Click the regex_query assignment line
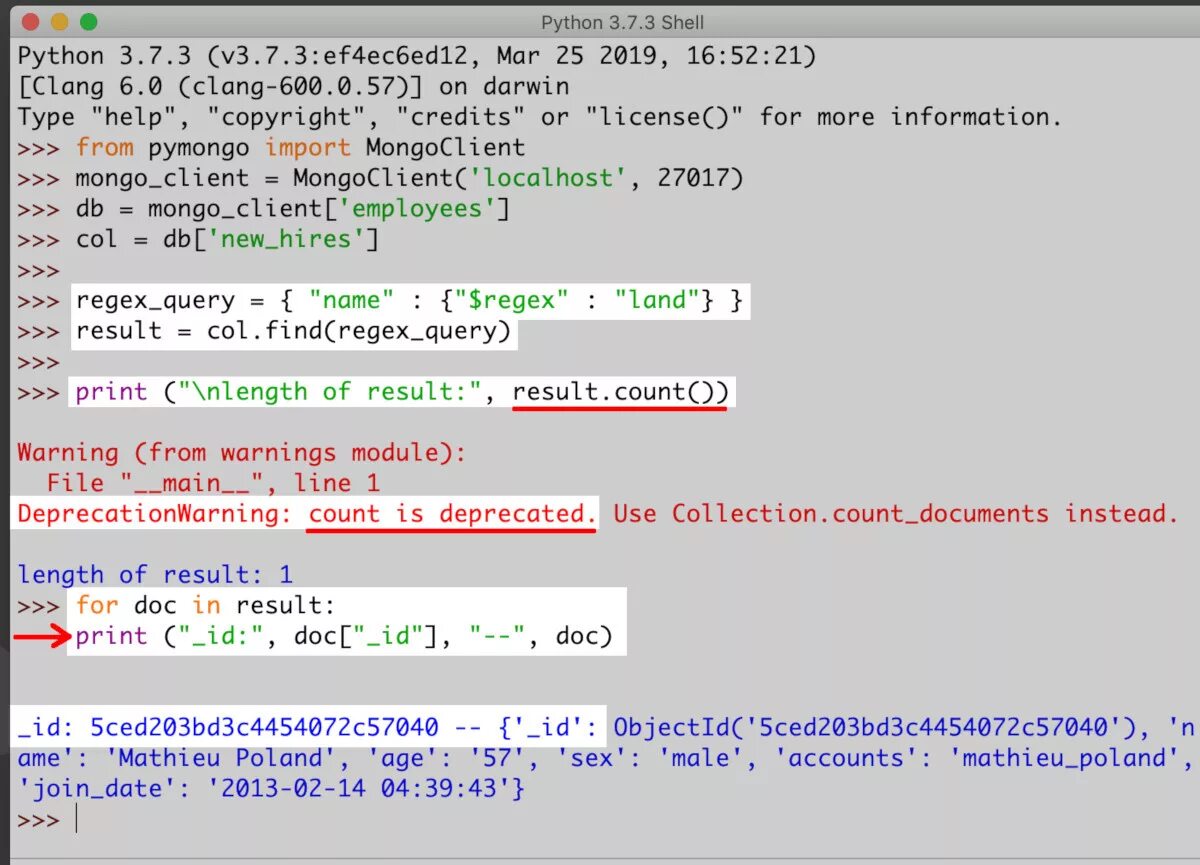Viewport: 1200px width, 865px height. (x=409, y=300)
